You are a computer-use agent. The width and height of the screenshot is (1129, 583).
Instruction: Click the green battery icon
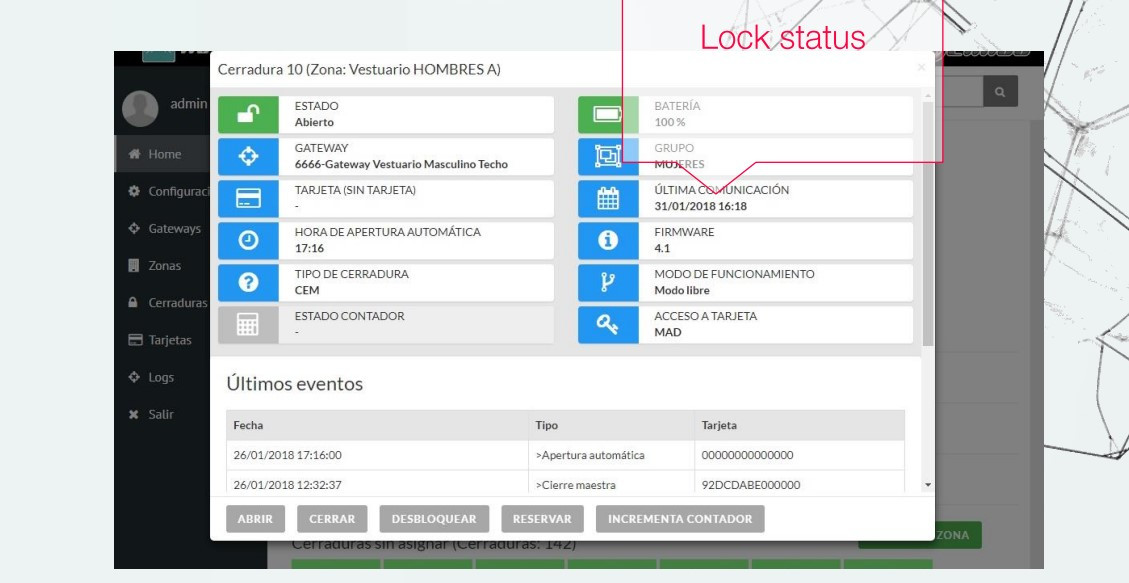pyautogui.click(x=608, y=115)
